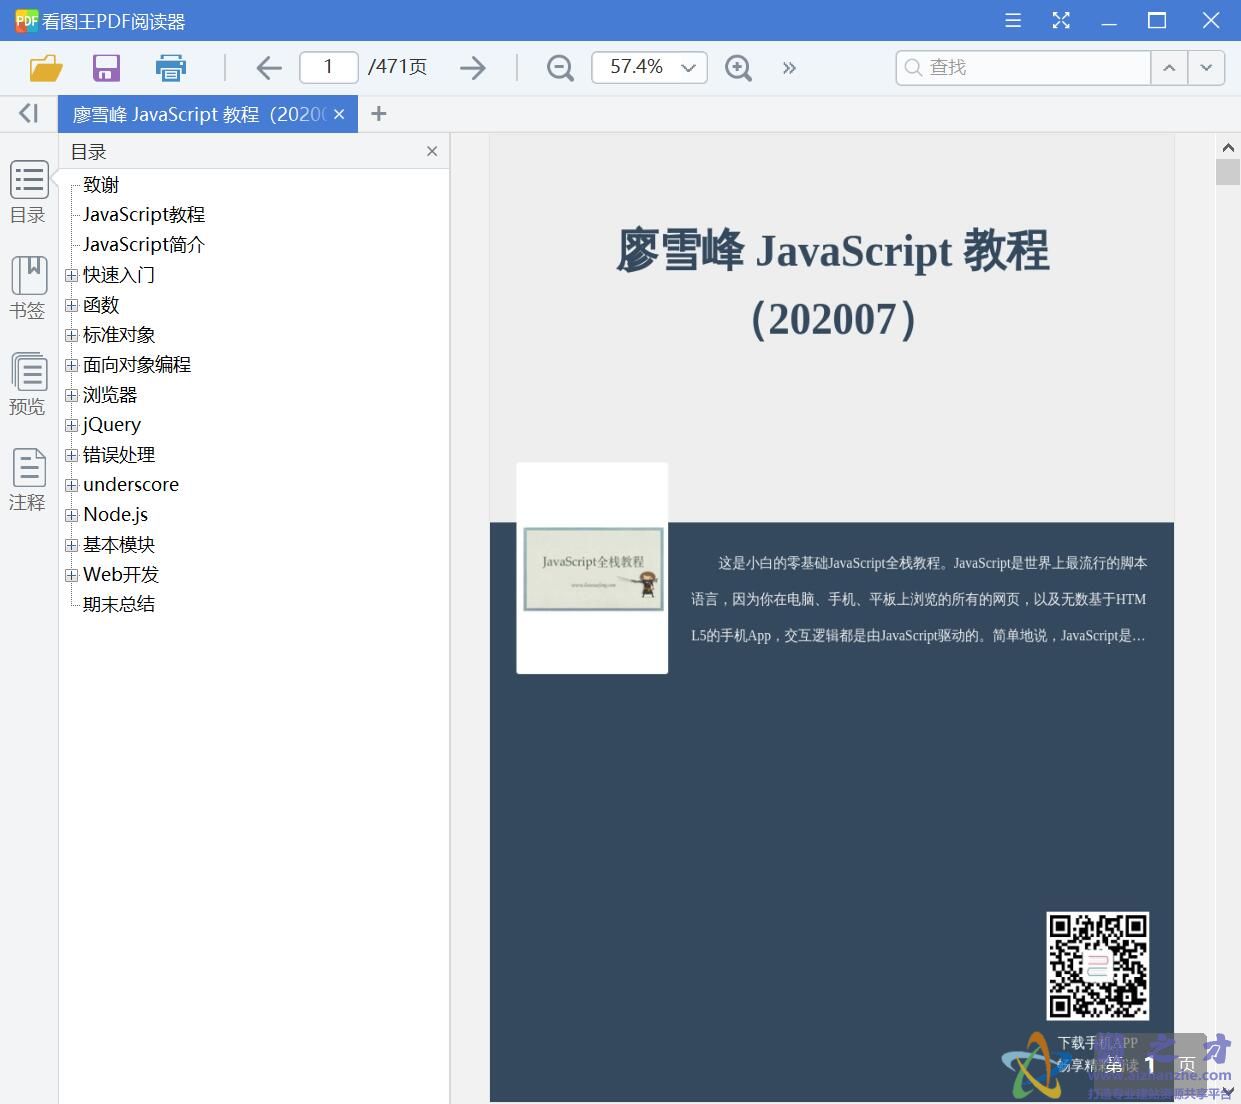Expand the 快速入门 tree node
The image size is (1241, 1104).
tap(70, 275)
